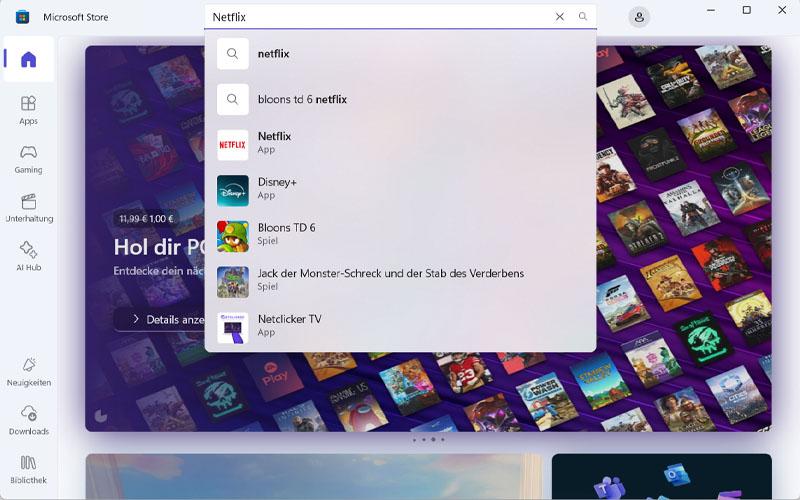Screen dimensions: 800x500
Task: Click the Jack der Monster-Schreck icon
Action: tap(233, 282)
